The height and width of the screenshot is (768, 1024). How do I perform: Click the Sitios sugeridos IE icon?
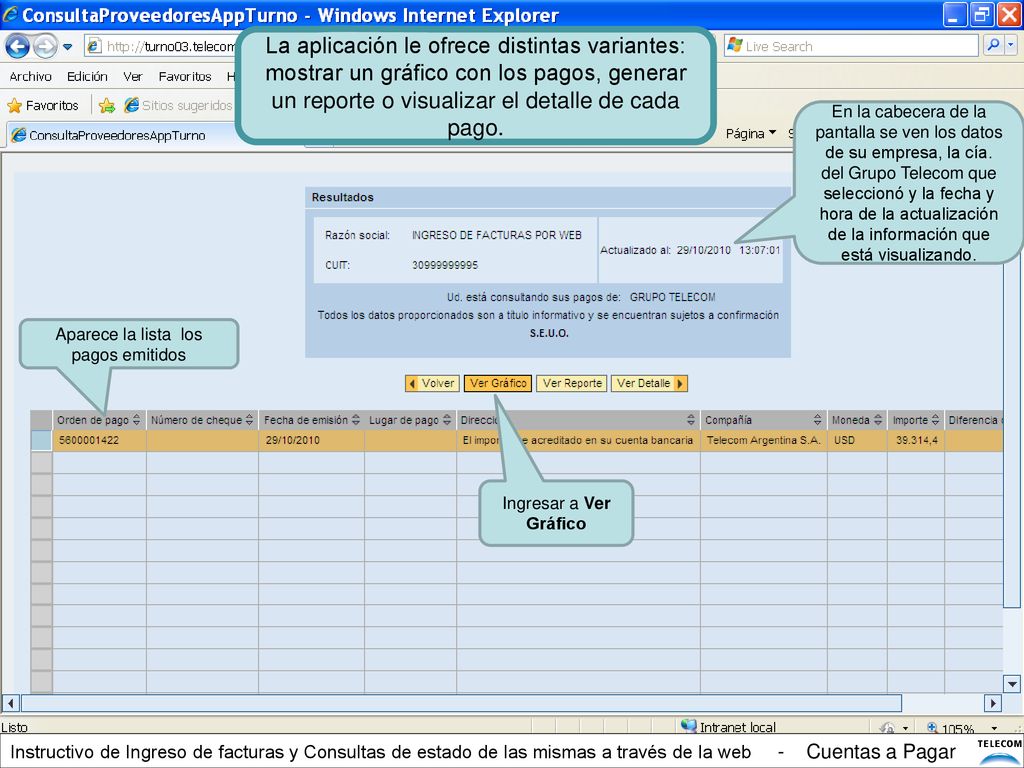(131, 105)
